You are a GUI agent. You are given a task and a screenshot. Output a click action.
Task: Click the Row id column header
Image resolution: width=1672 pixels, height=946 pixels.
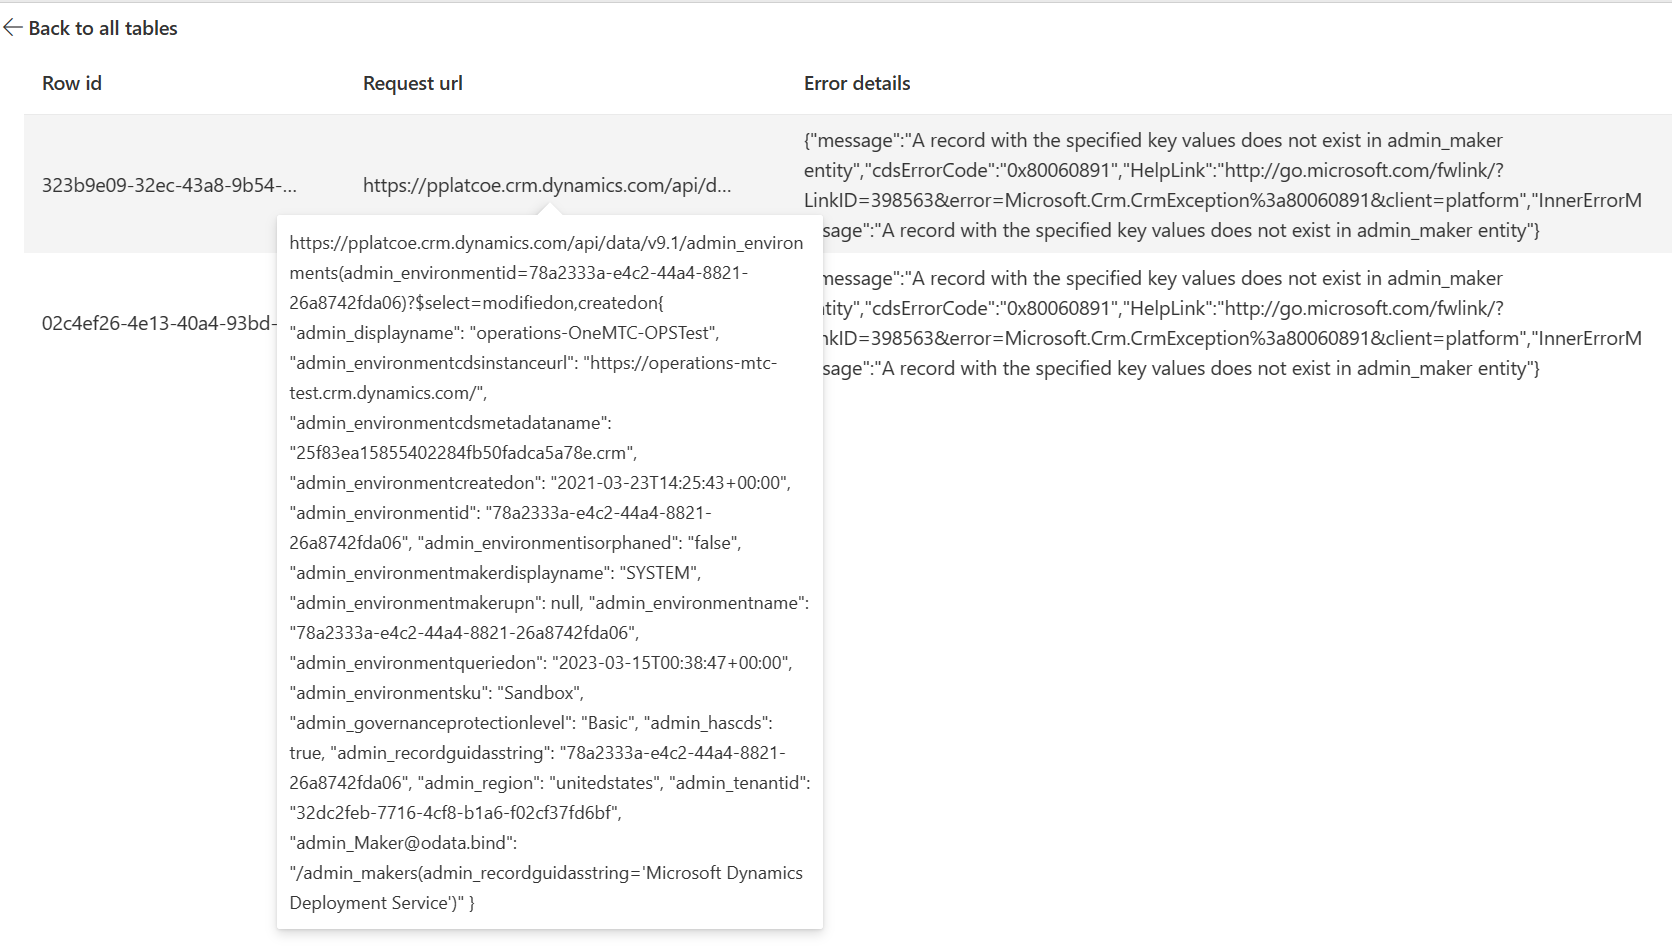70,83
